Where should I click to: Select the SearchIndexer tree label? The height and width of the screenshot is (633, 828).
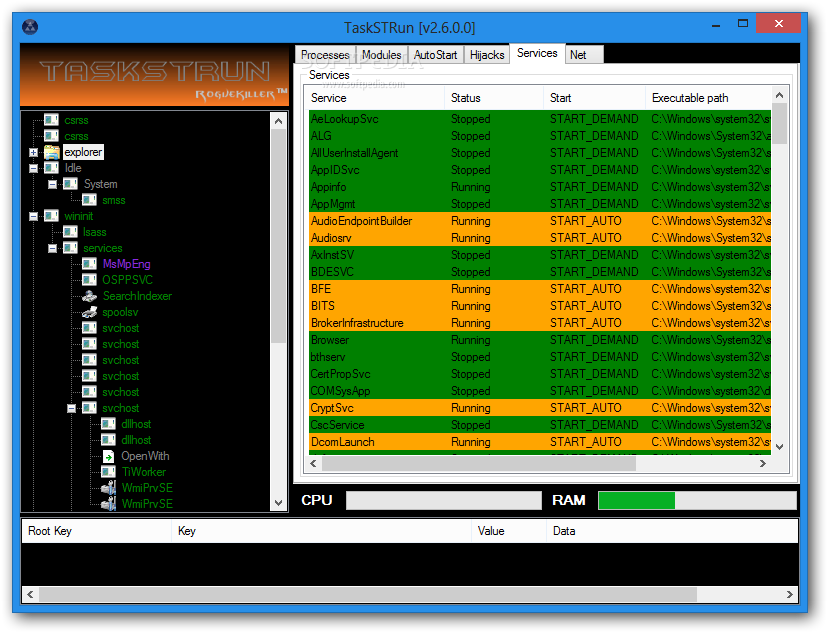[137, 296]
